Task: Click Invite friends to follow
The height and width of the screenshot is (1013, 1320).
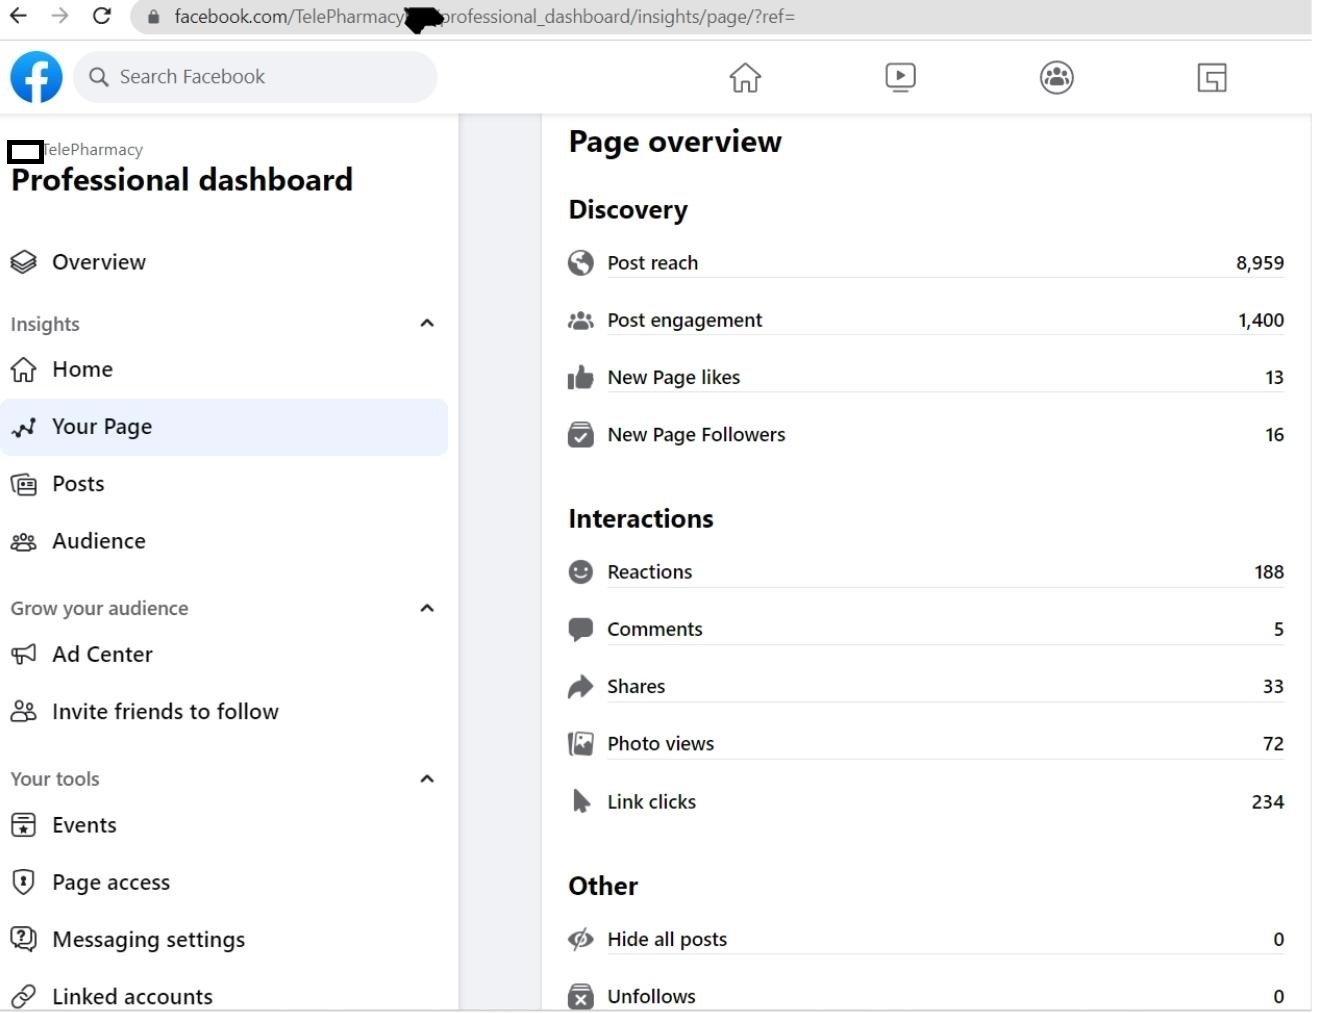Action: [165, 712]
